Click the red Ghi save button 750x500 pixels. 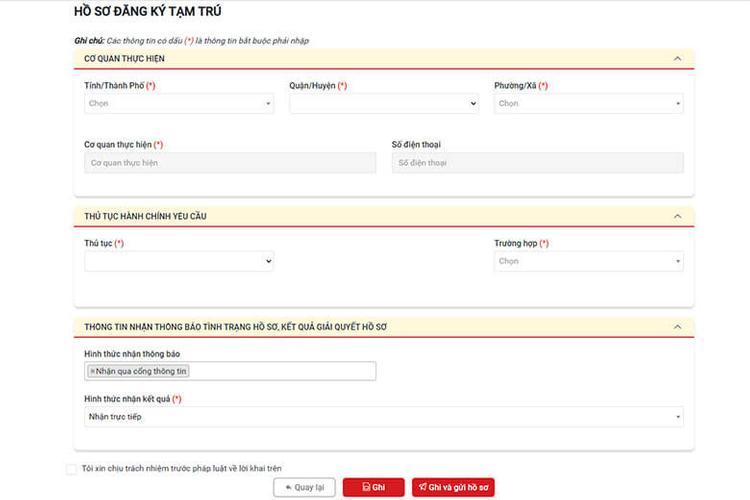373,488
